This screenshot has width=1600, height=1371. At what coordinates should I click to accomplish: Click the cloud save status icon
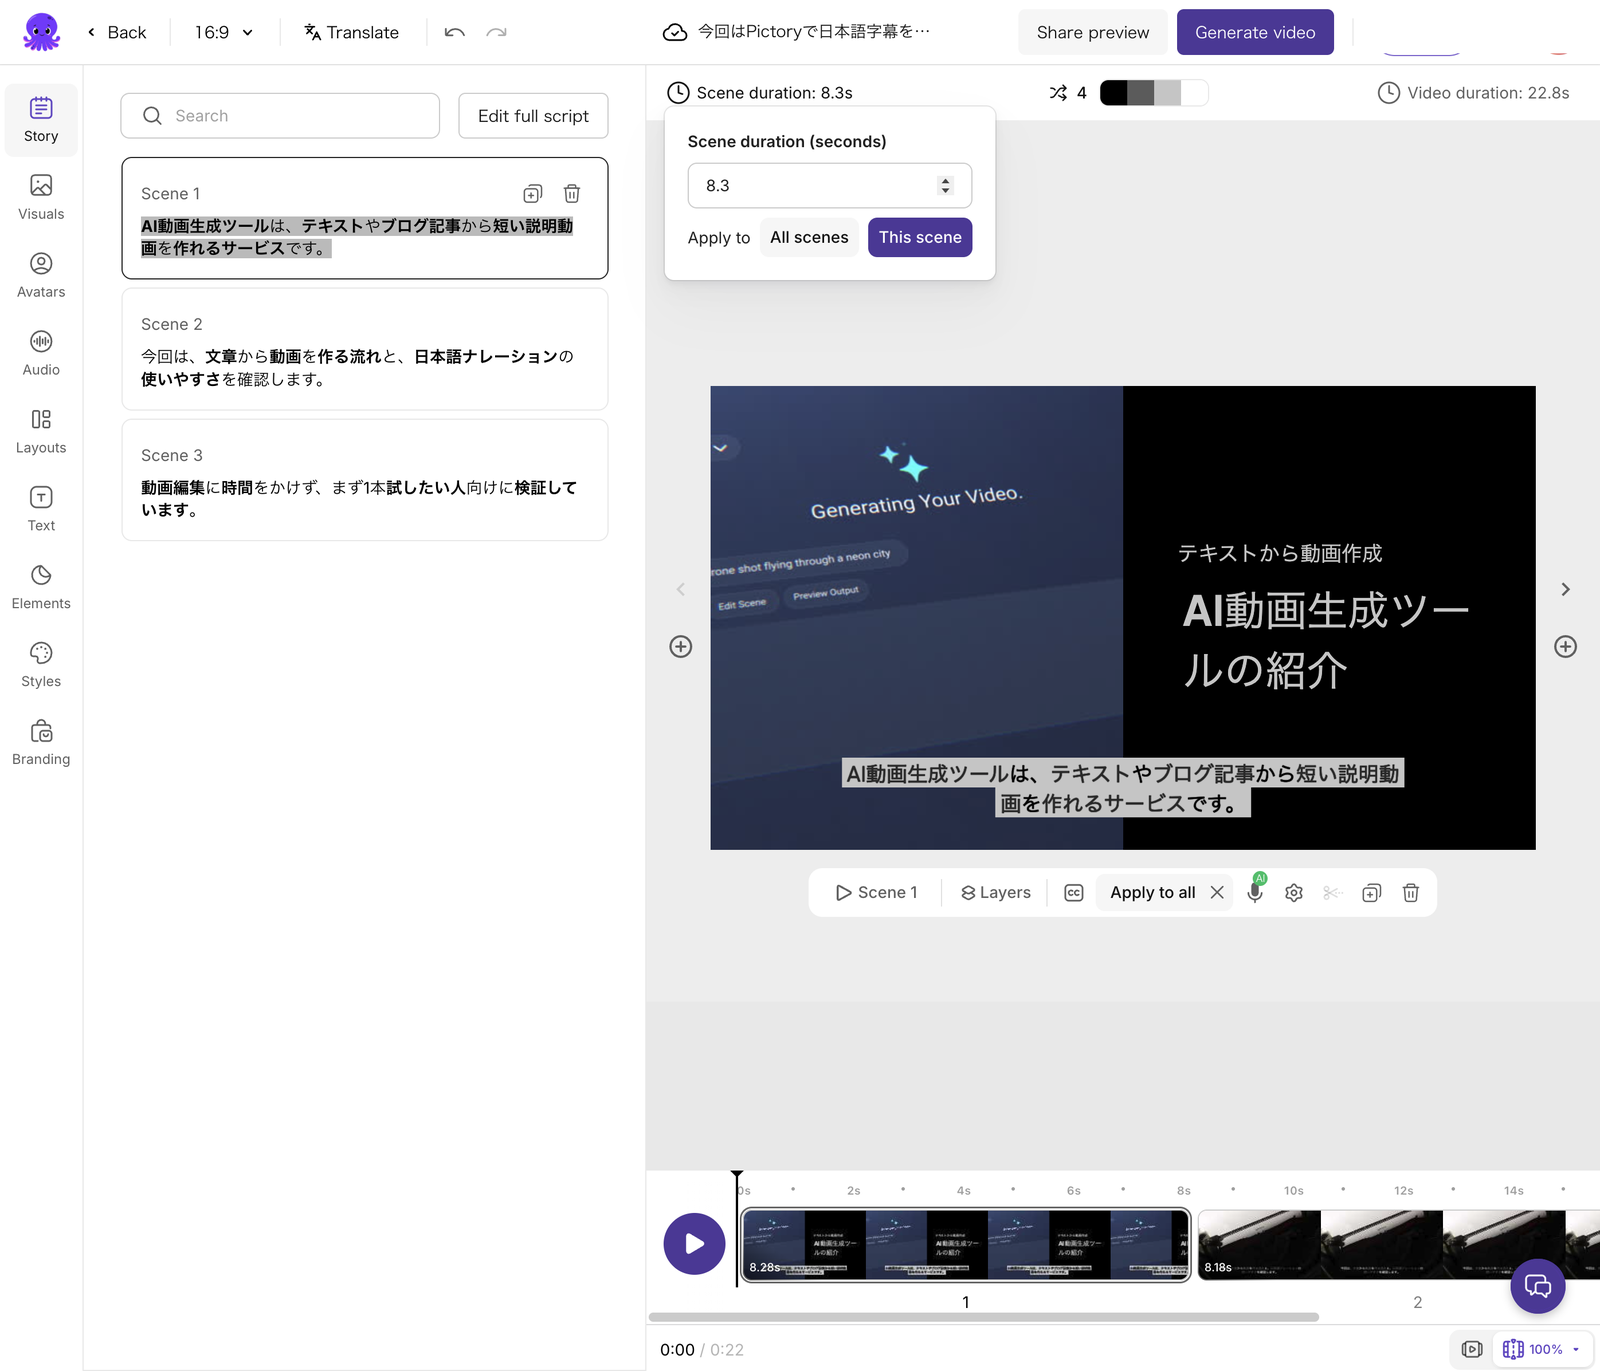[675, 32]
